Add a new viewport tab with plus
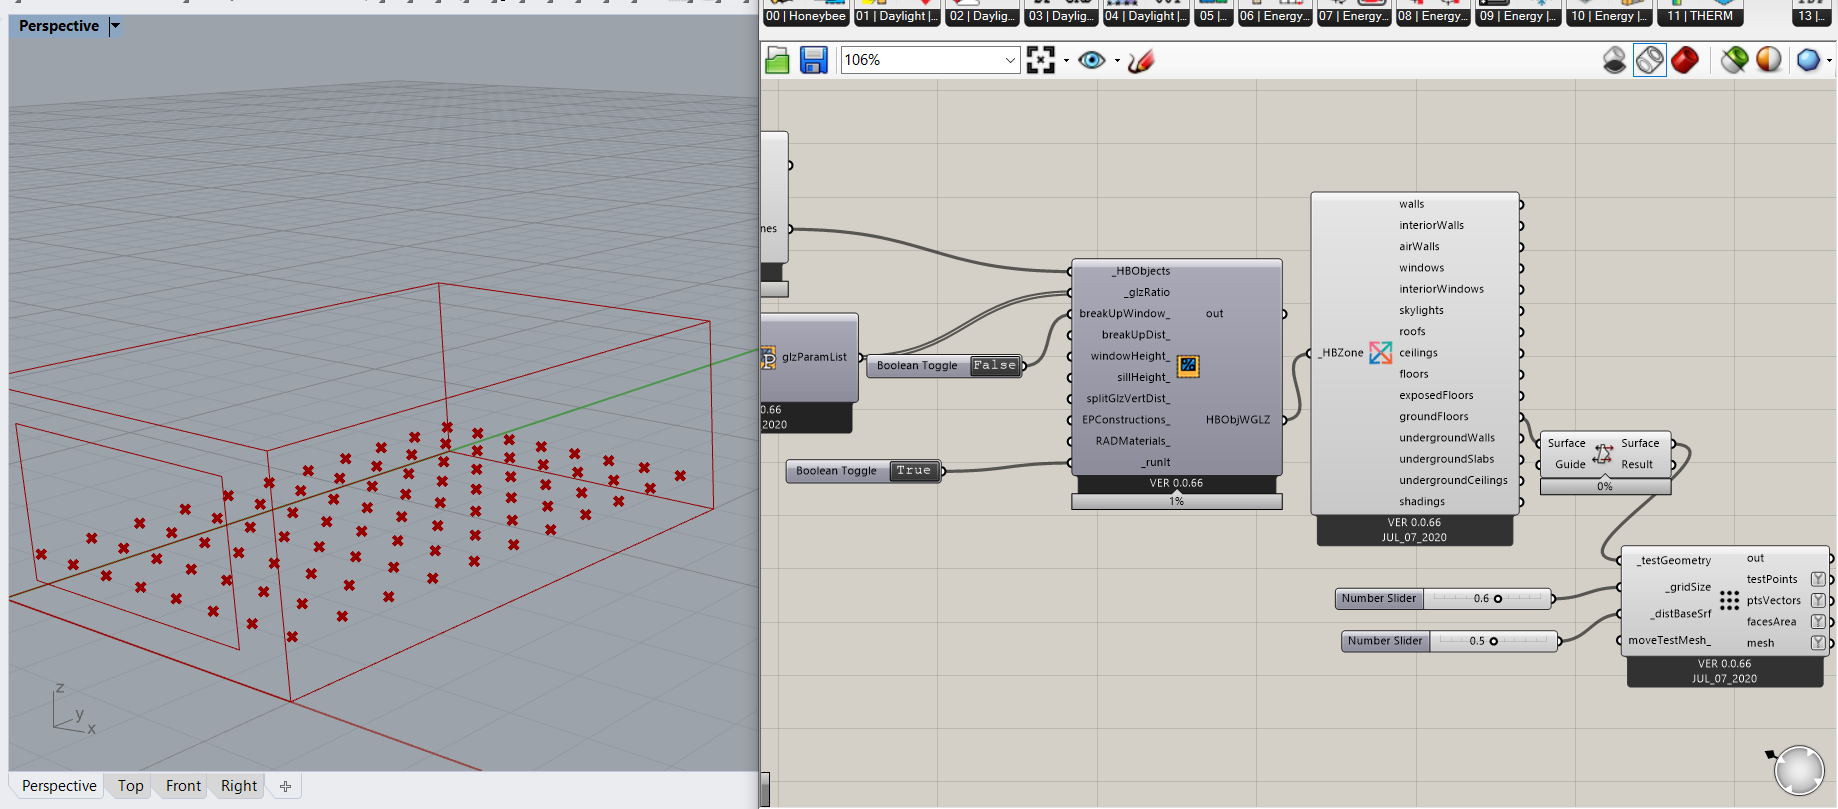This screenshot has width=1838, height=809. 285,787
